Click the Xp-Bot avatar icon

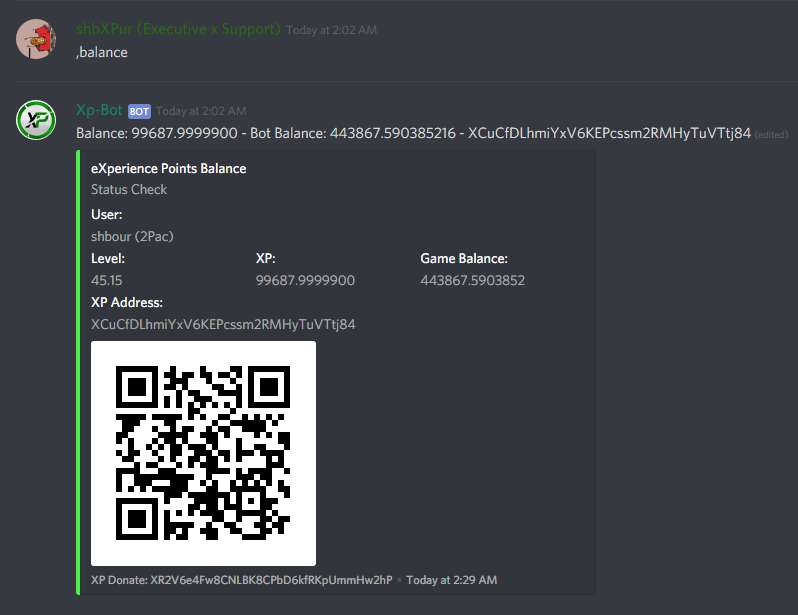click(x=36, y=120)
